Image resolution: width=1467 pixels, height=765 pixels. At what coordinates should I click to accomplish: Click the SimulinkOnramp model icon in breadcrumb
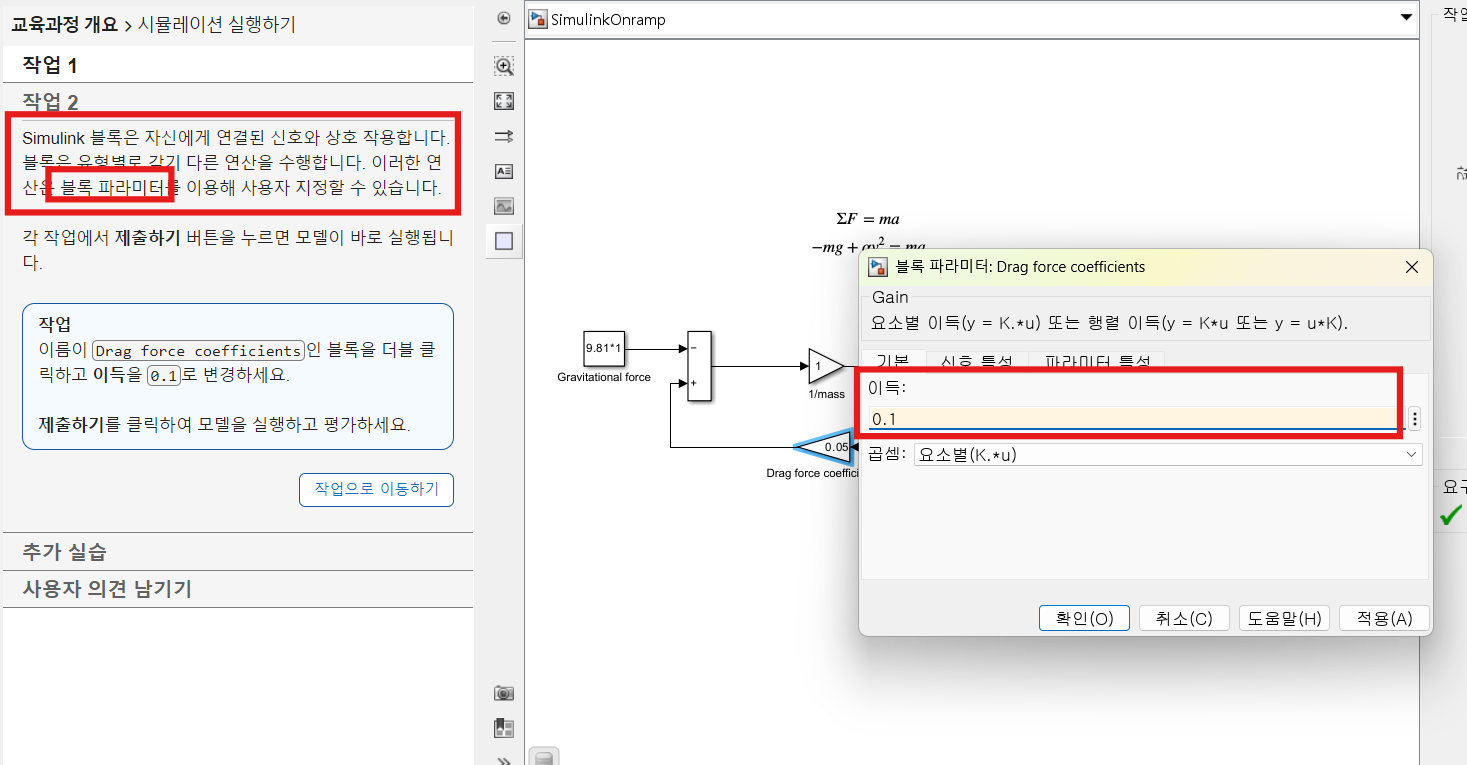[x=539, y=19]
